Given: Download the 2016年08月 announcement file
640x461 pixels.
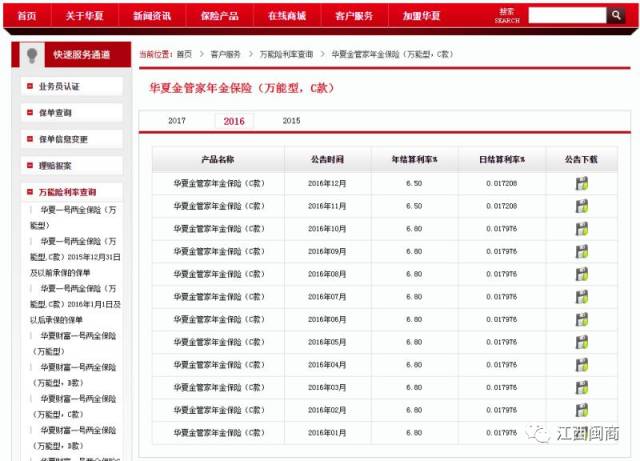Looking at the screenshot, I should coord(582,274).
